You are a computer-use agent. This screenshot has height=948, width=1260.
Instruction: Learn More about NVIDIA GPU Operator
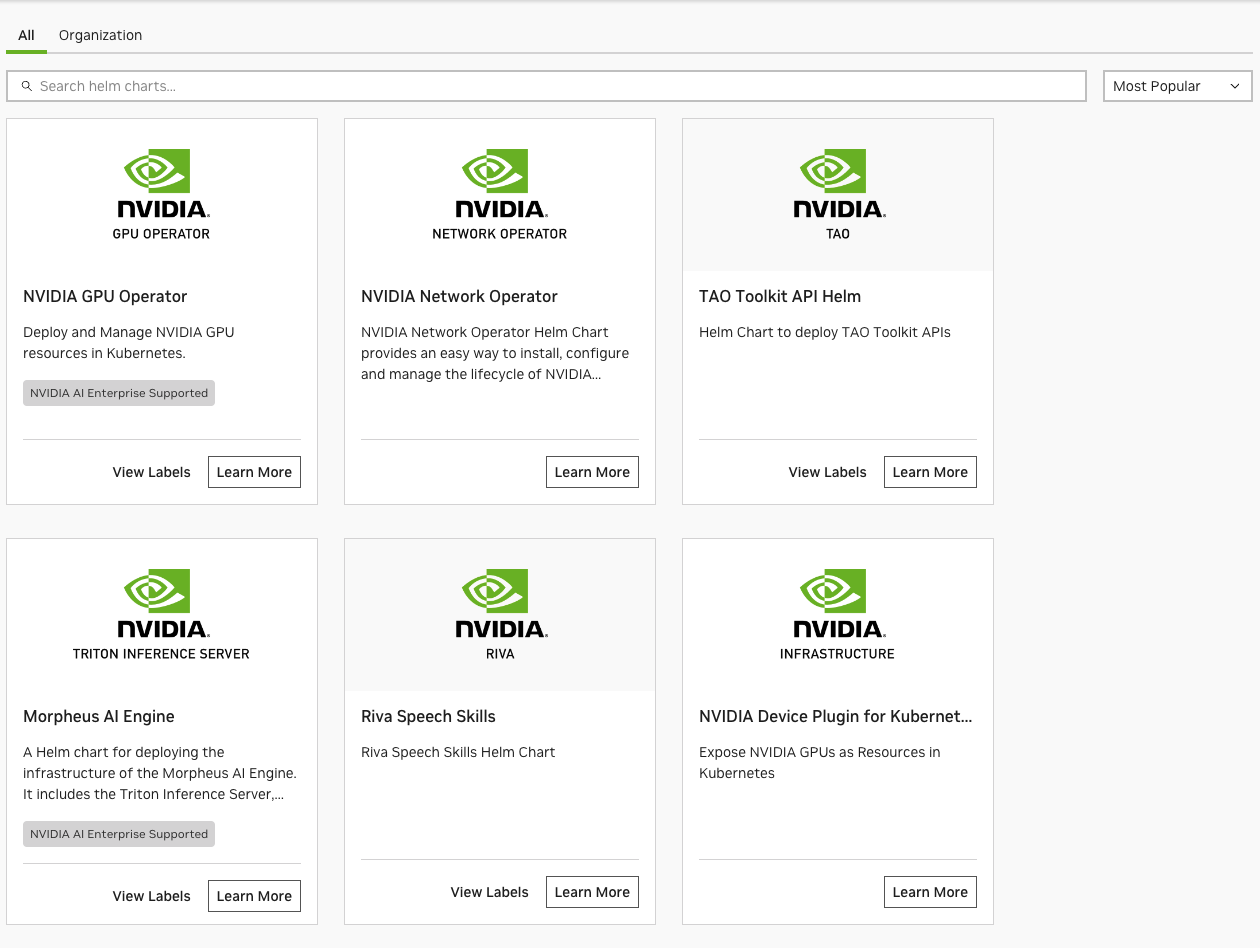254,472
